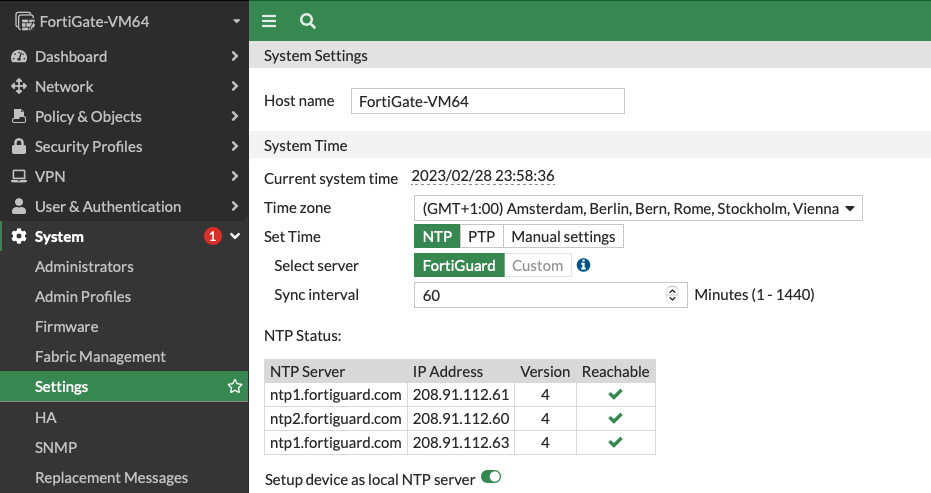
Task: Click the favorite star beside Settings
Action: pos(235,387)
